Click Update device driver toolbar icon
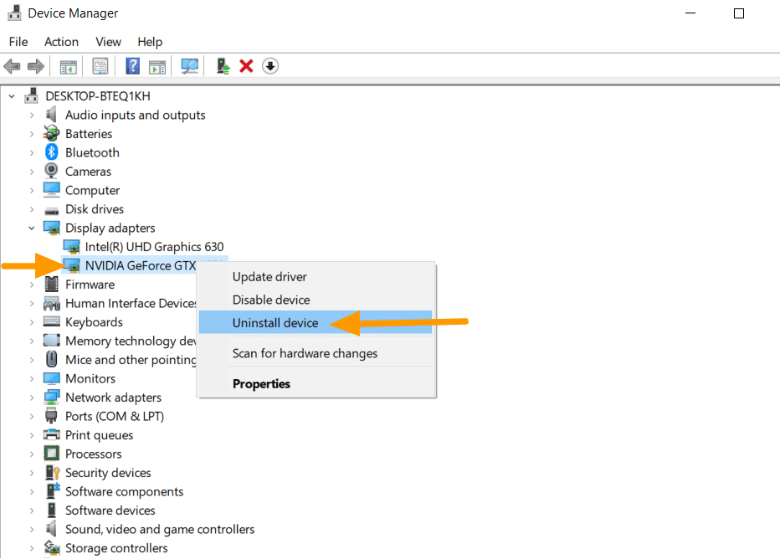This screenshot has height=558, width=780. [223, 66]
